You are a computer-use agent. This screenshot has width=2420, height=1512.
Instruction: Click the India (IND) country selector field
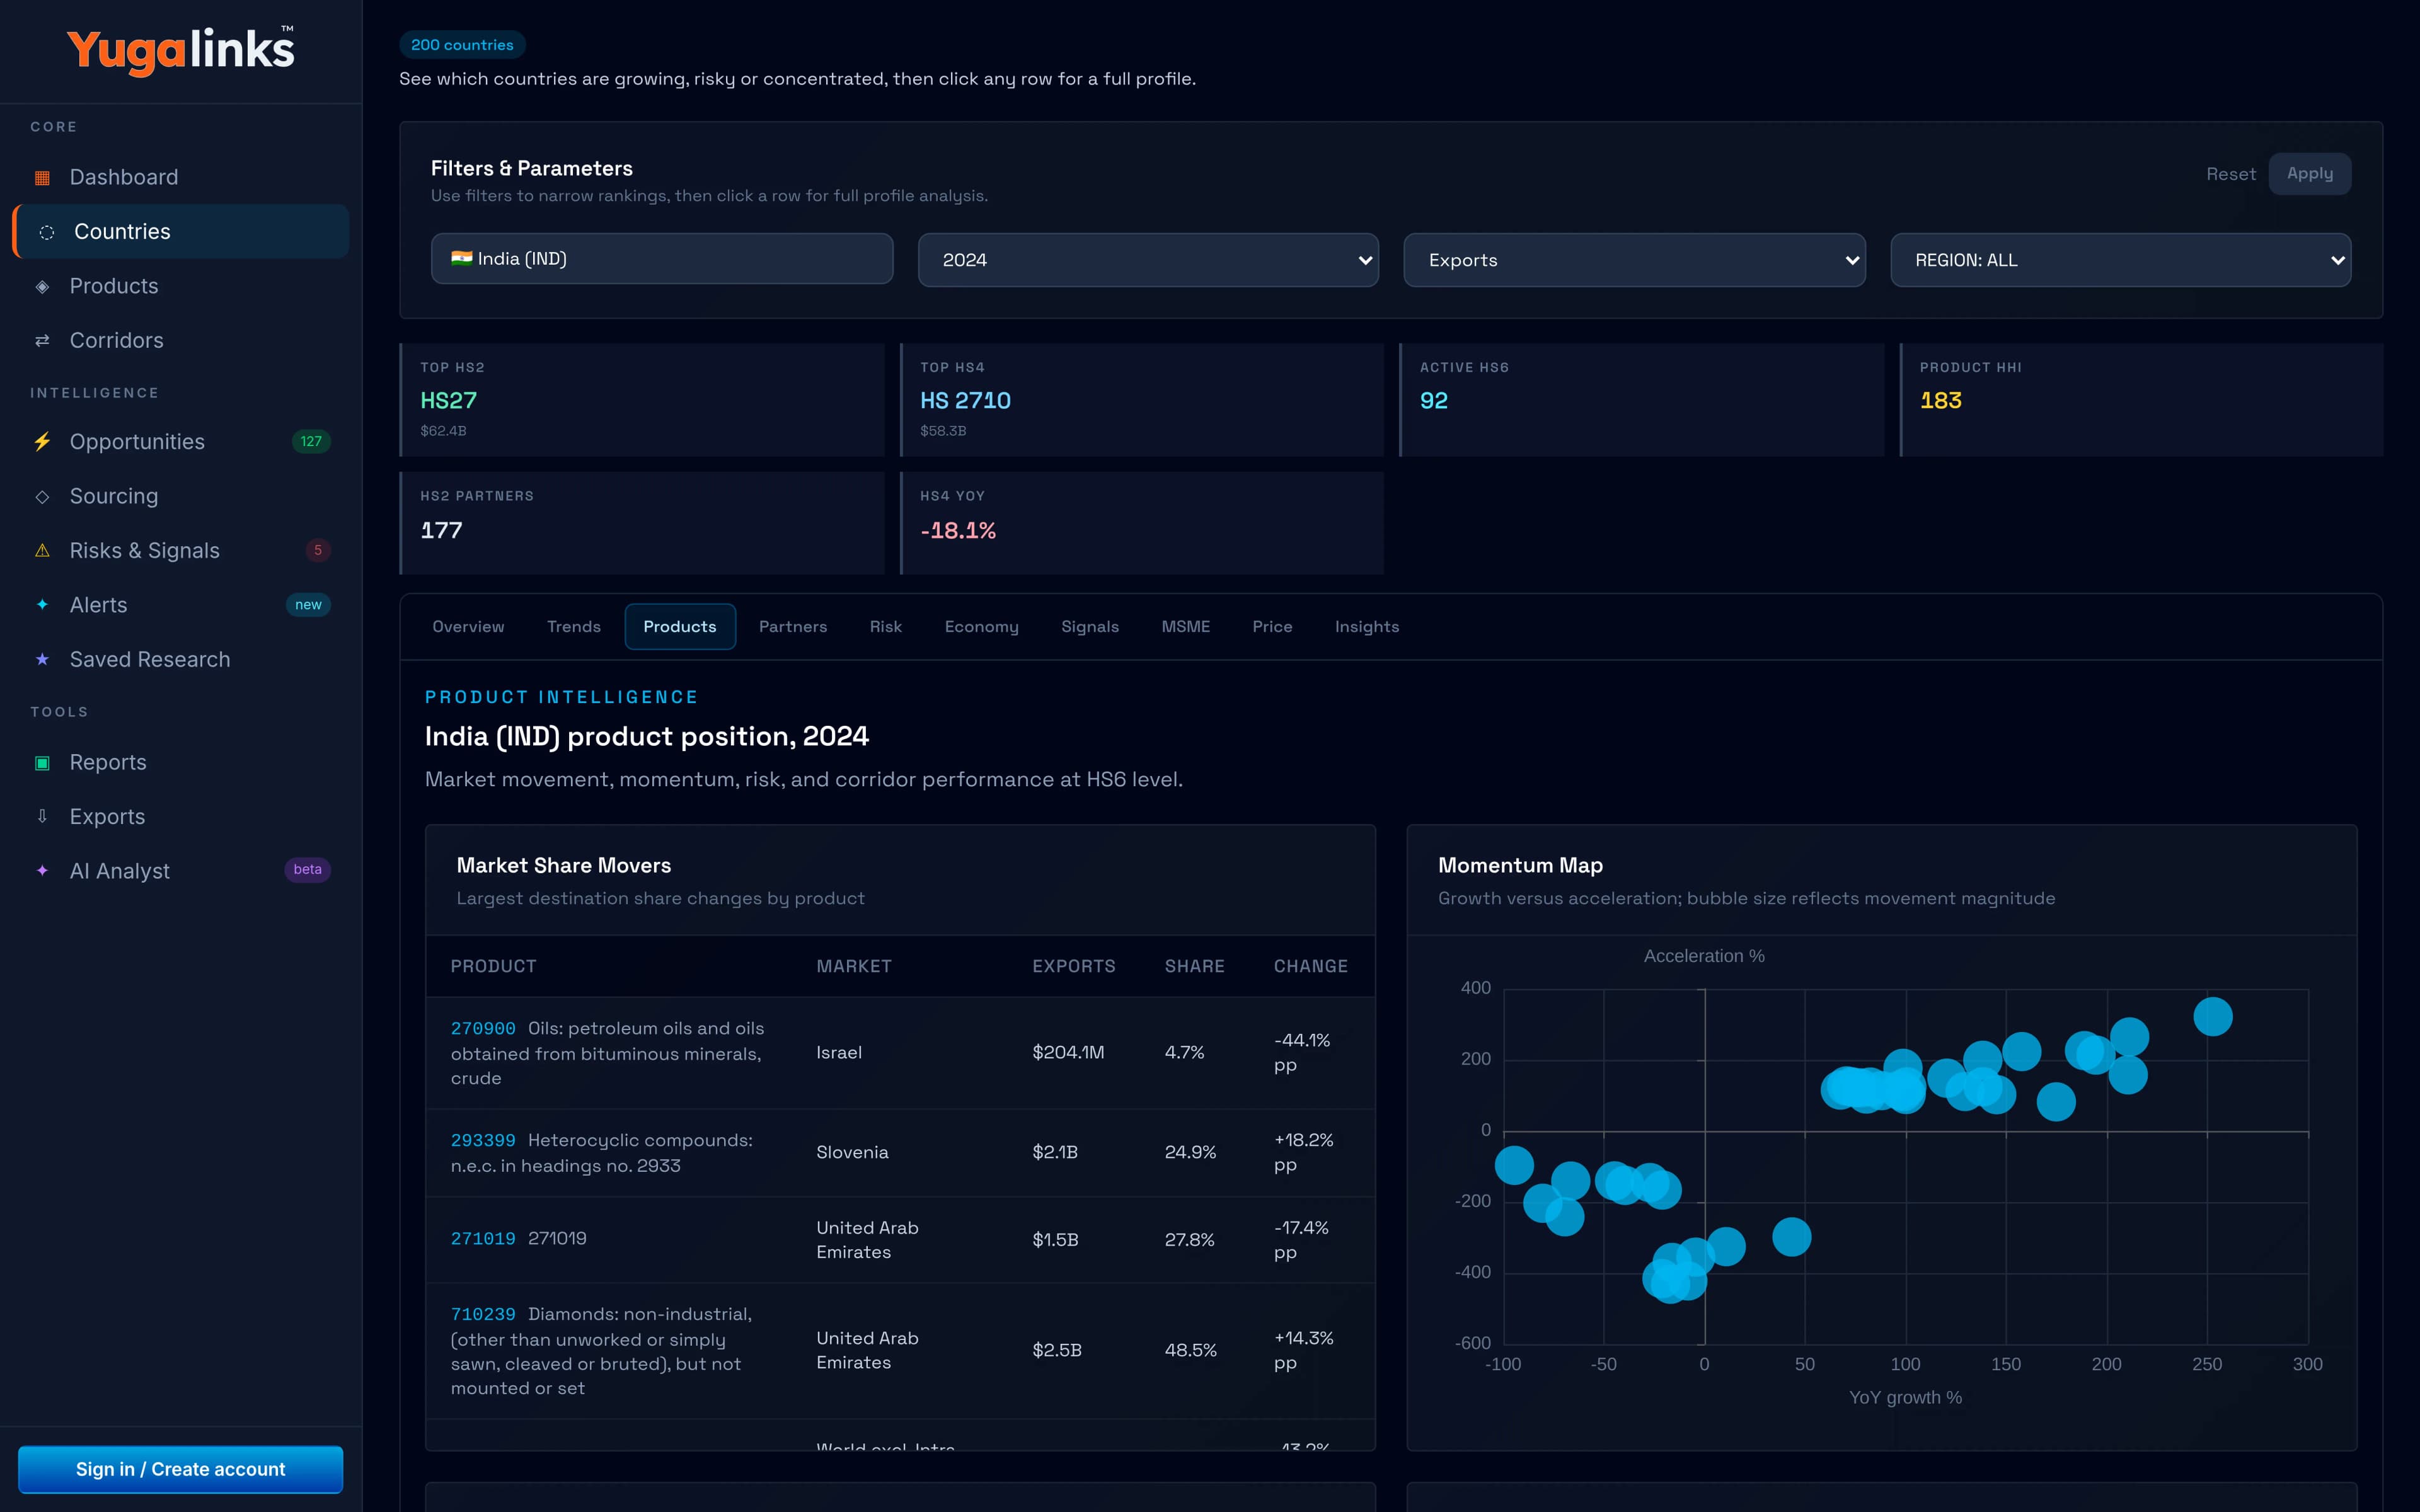tap(662, 259)
